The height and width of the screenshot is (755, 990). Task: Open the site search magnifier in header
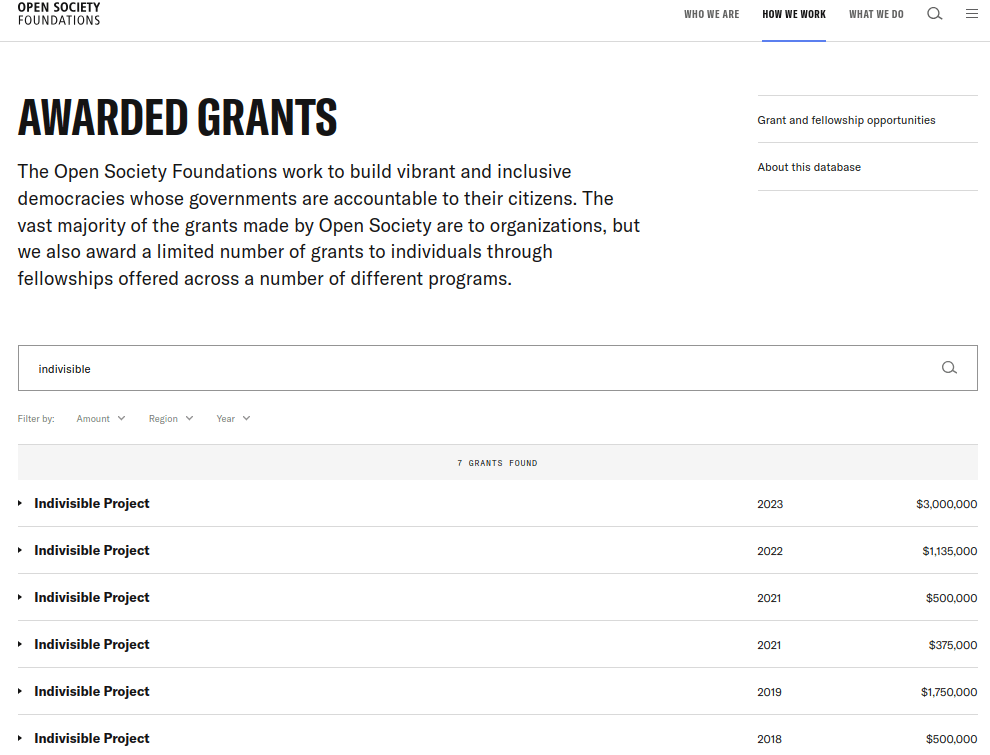tap(934, 14)
